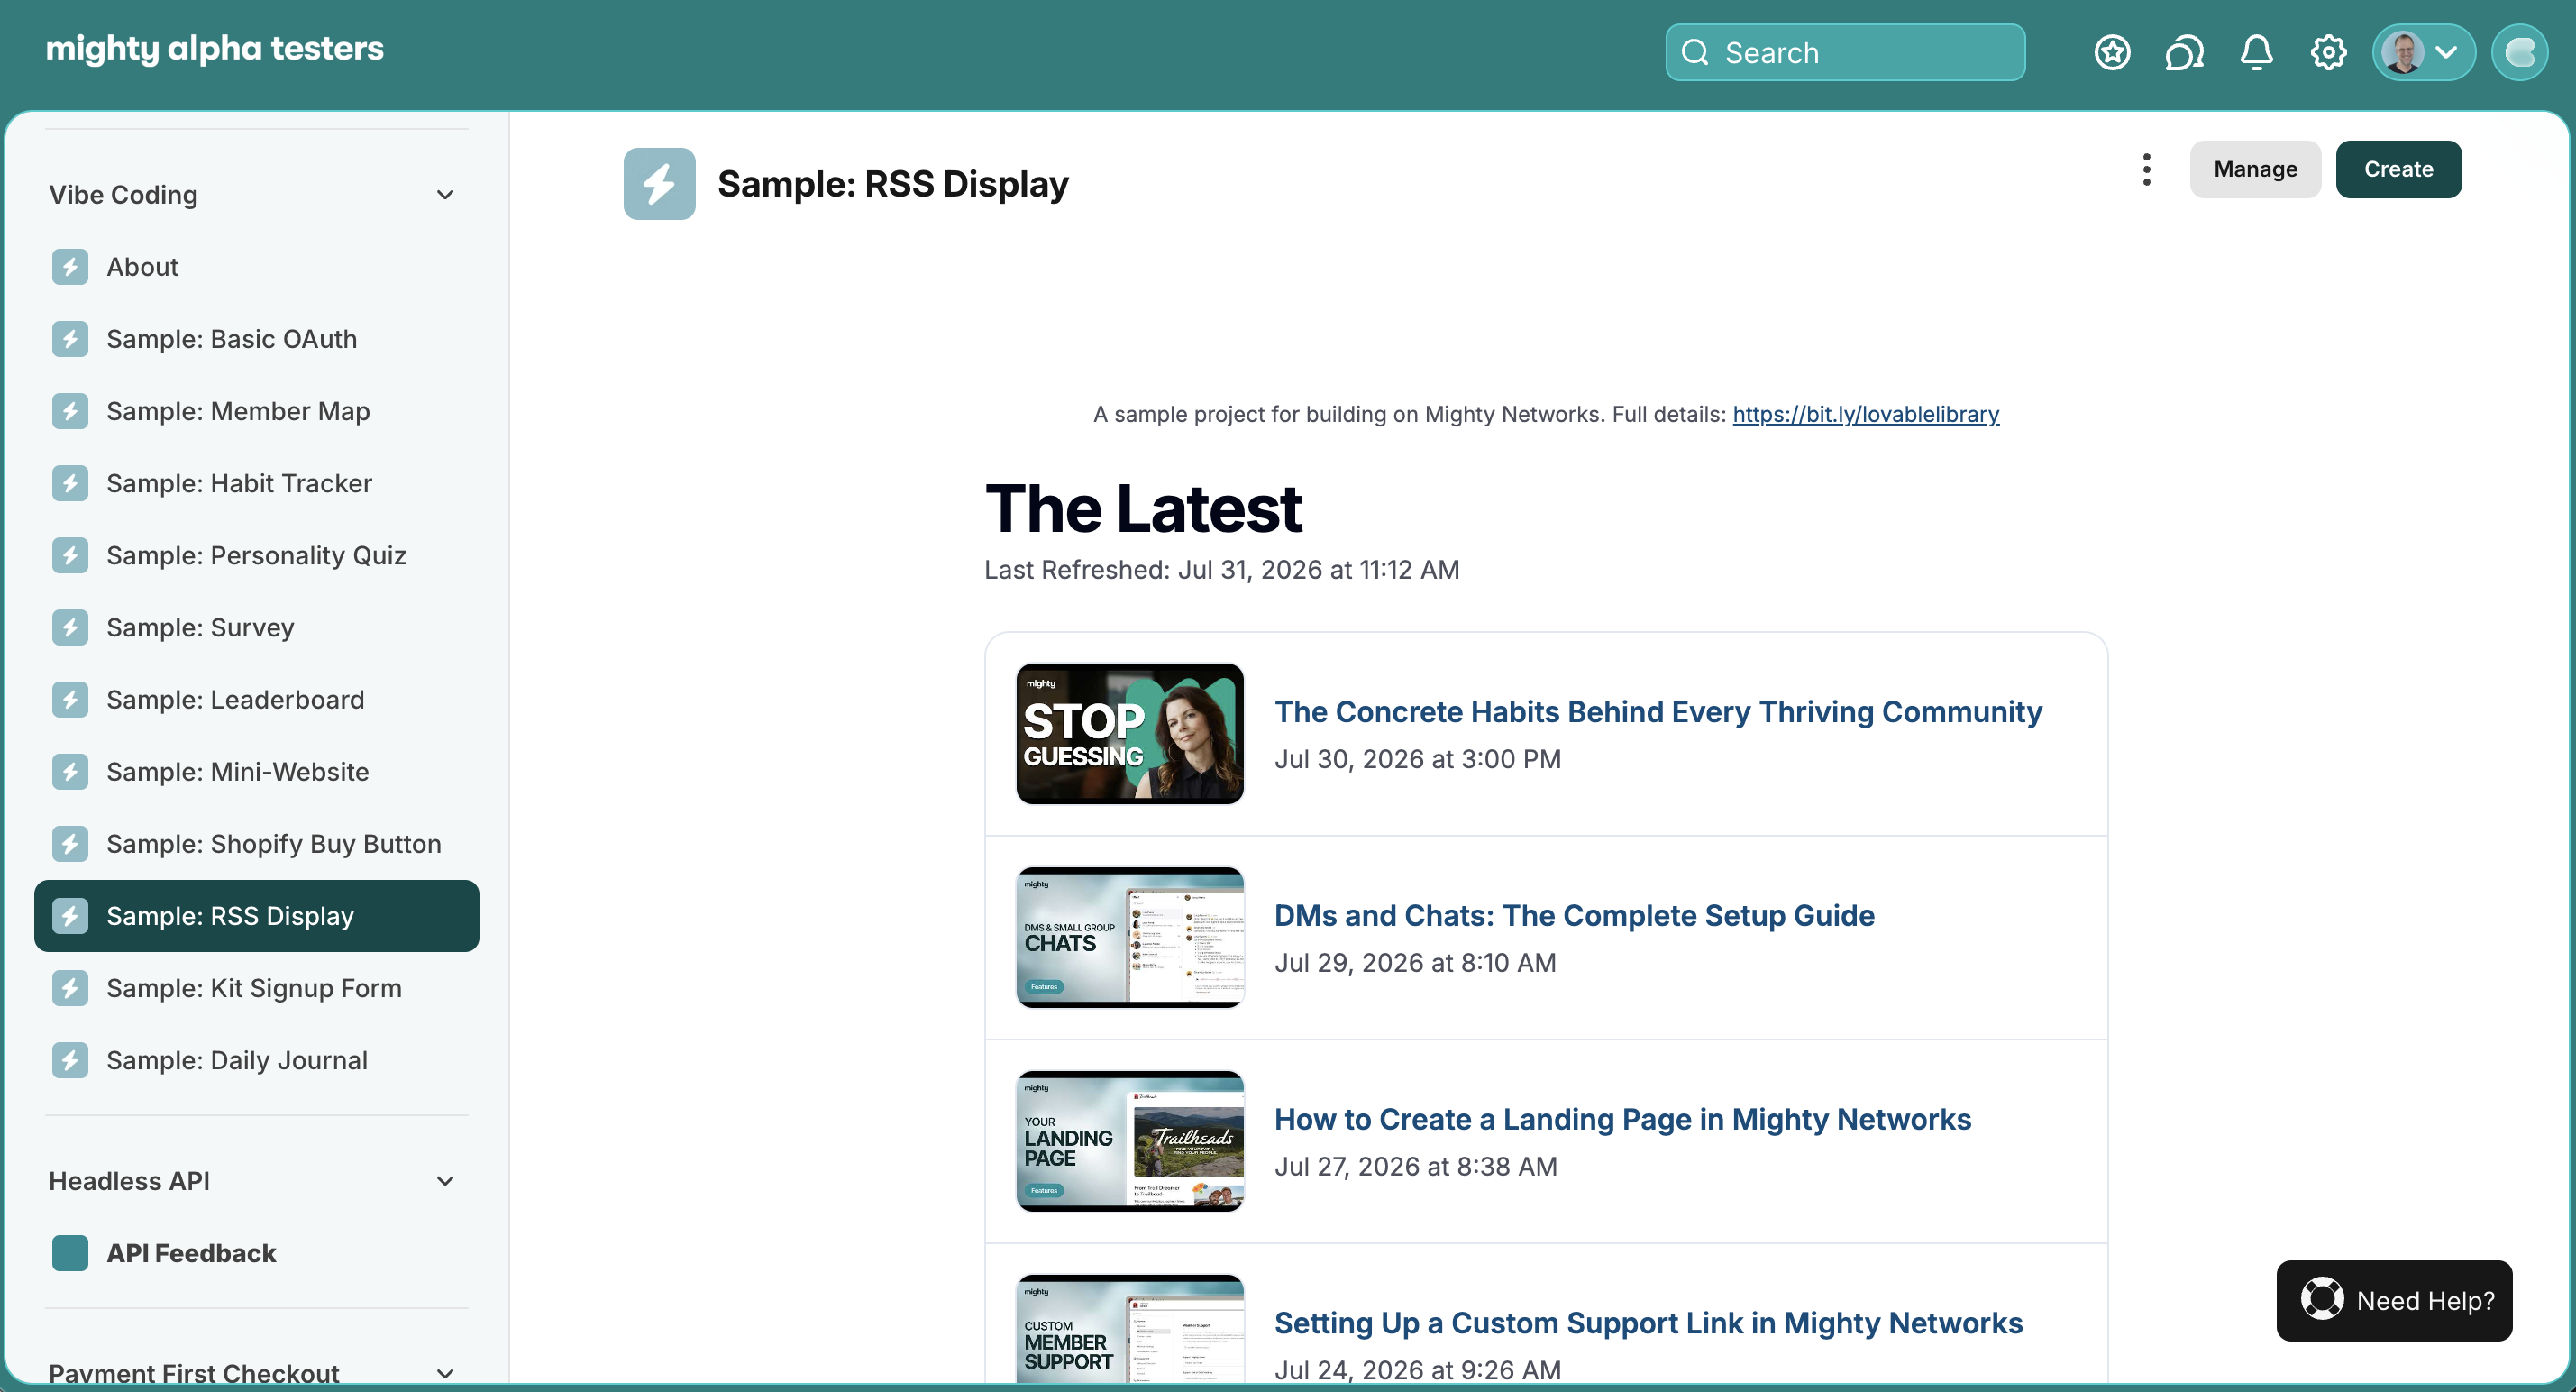Click the mighty alpha testers logo
The width and height of the screenshot is (2576, 1392).
click(215, 49)
